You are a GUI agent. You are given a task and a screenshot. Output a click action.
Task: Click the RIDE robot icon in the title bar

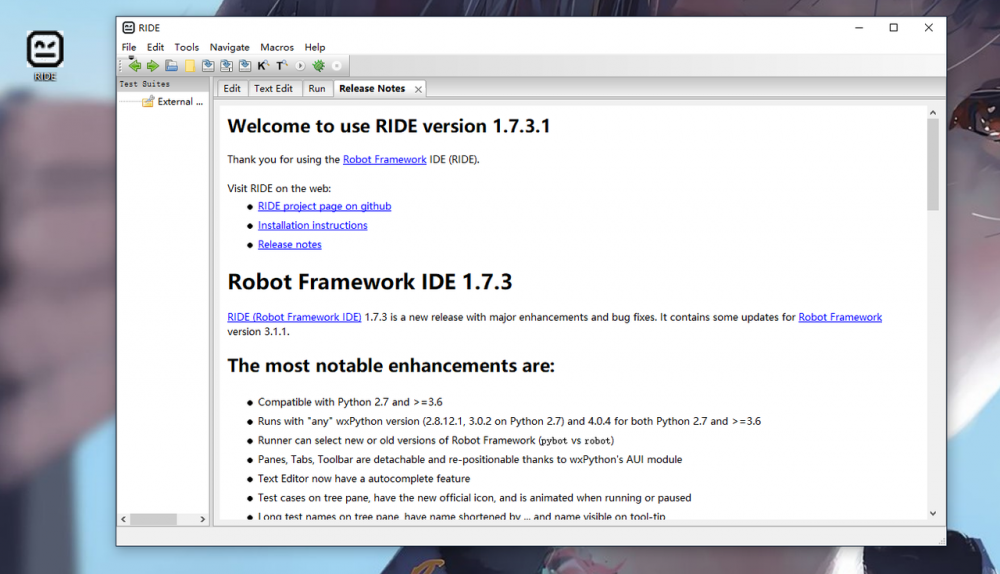click(x=129, y=27)
